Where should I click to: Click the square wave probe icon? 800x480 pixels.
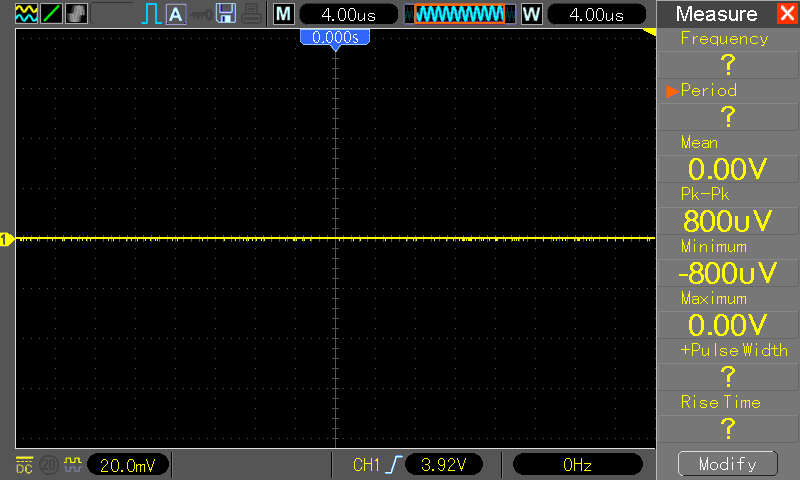[x=72, y=465]
